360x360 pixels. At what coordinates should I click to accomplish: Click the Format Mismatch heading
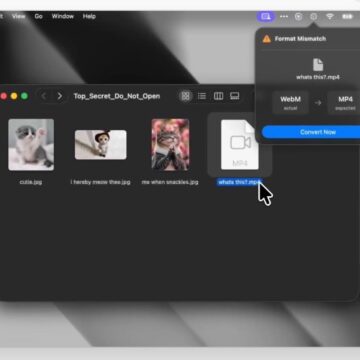[x=300, y=39]
